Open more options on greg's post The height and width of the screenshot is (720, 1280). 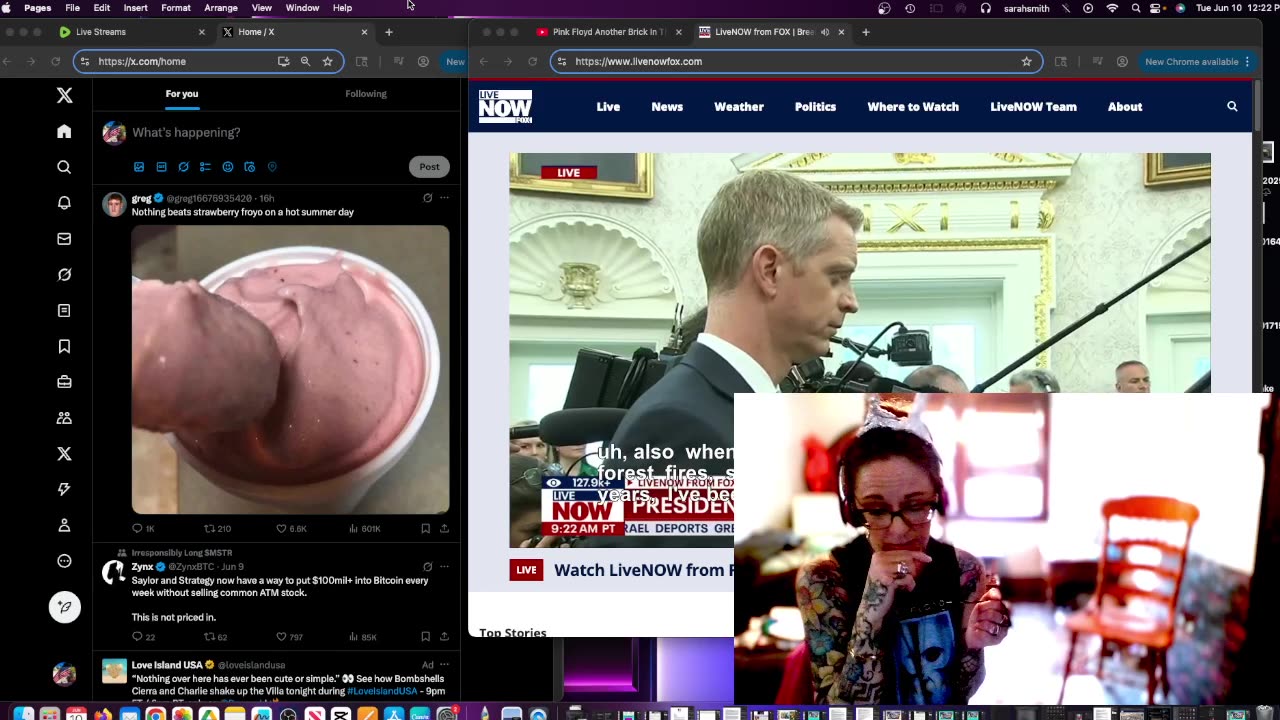click(x=444, y=198)
